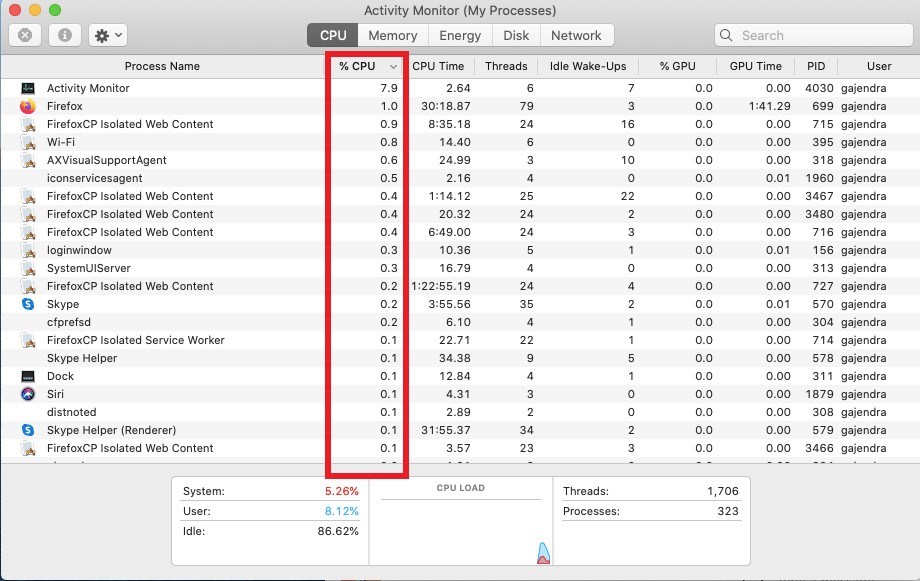Viewport: 920px width, 581px height.
Task: Click the % CPU sort chevron
Action: pos(394,66)
